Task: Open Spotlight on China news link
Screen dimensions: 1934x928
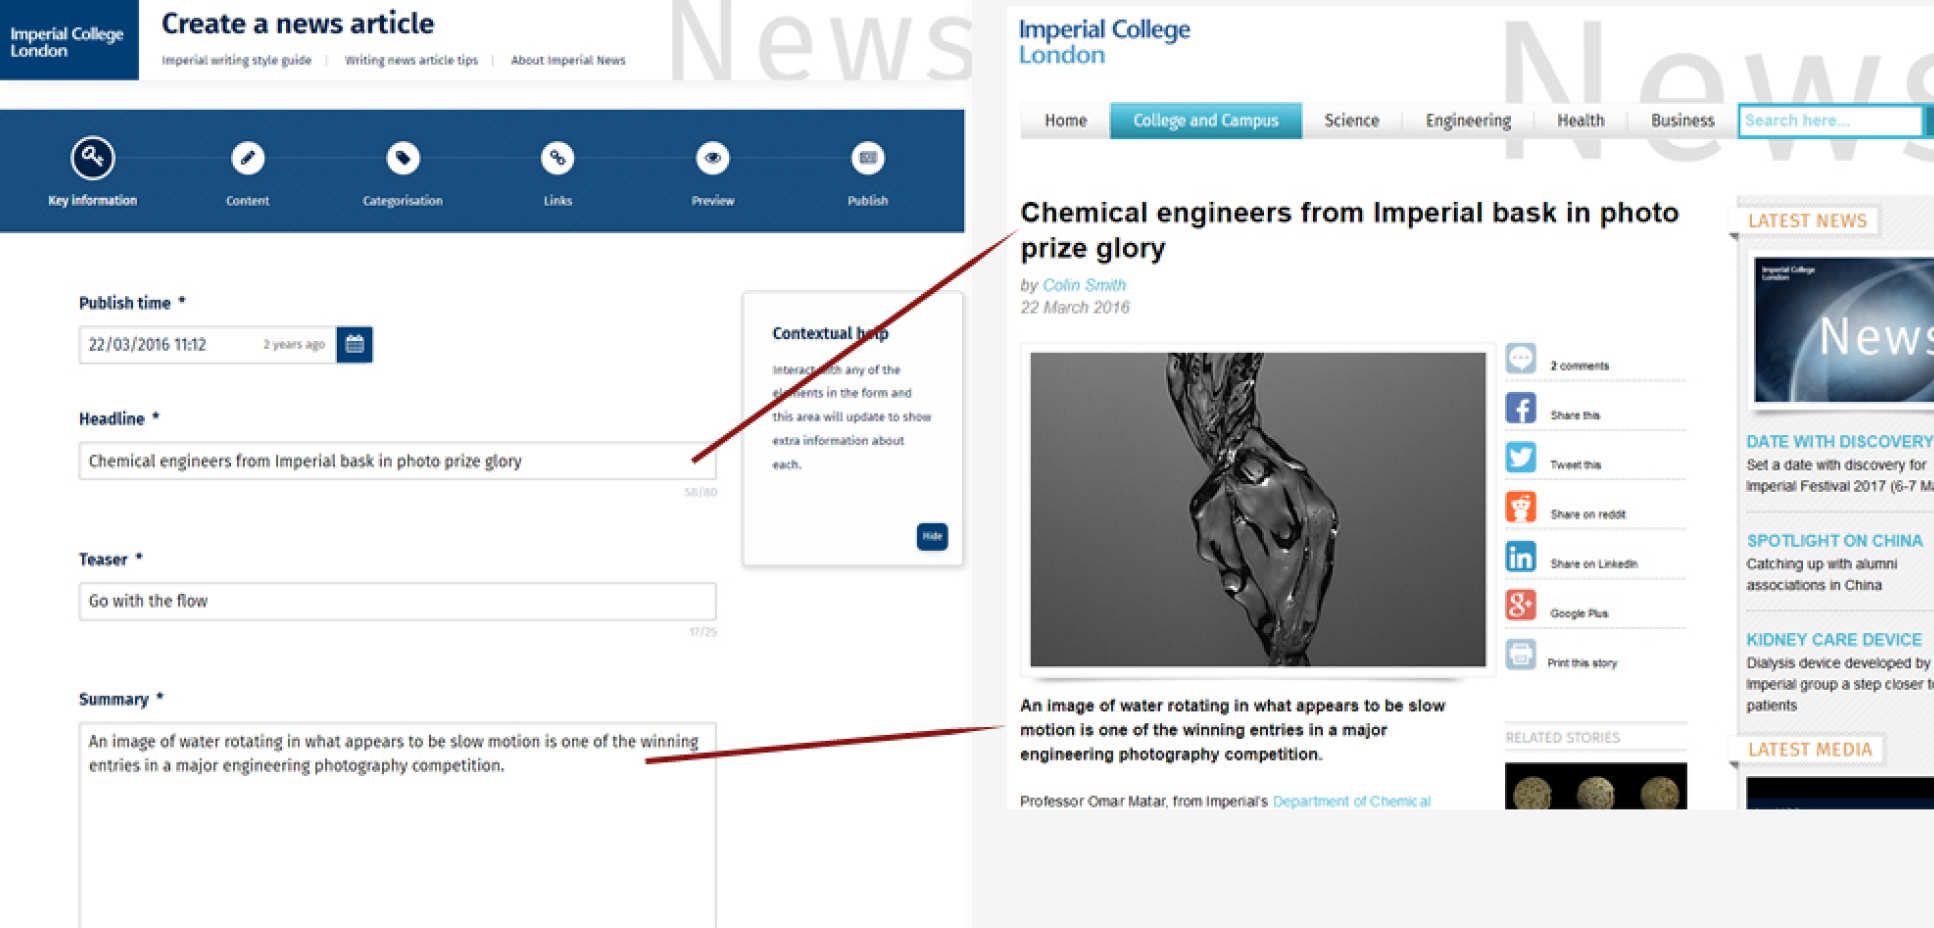Action: click(1834, 540)
